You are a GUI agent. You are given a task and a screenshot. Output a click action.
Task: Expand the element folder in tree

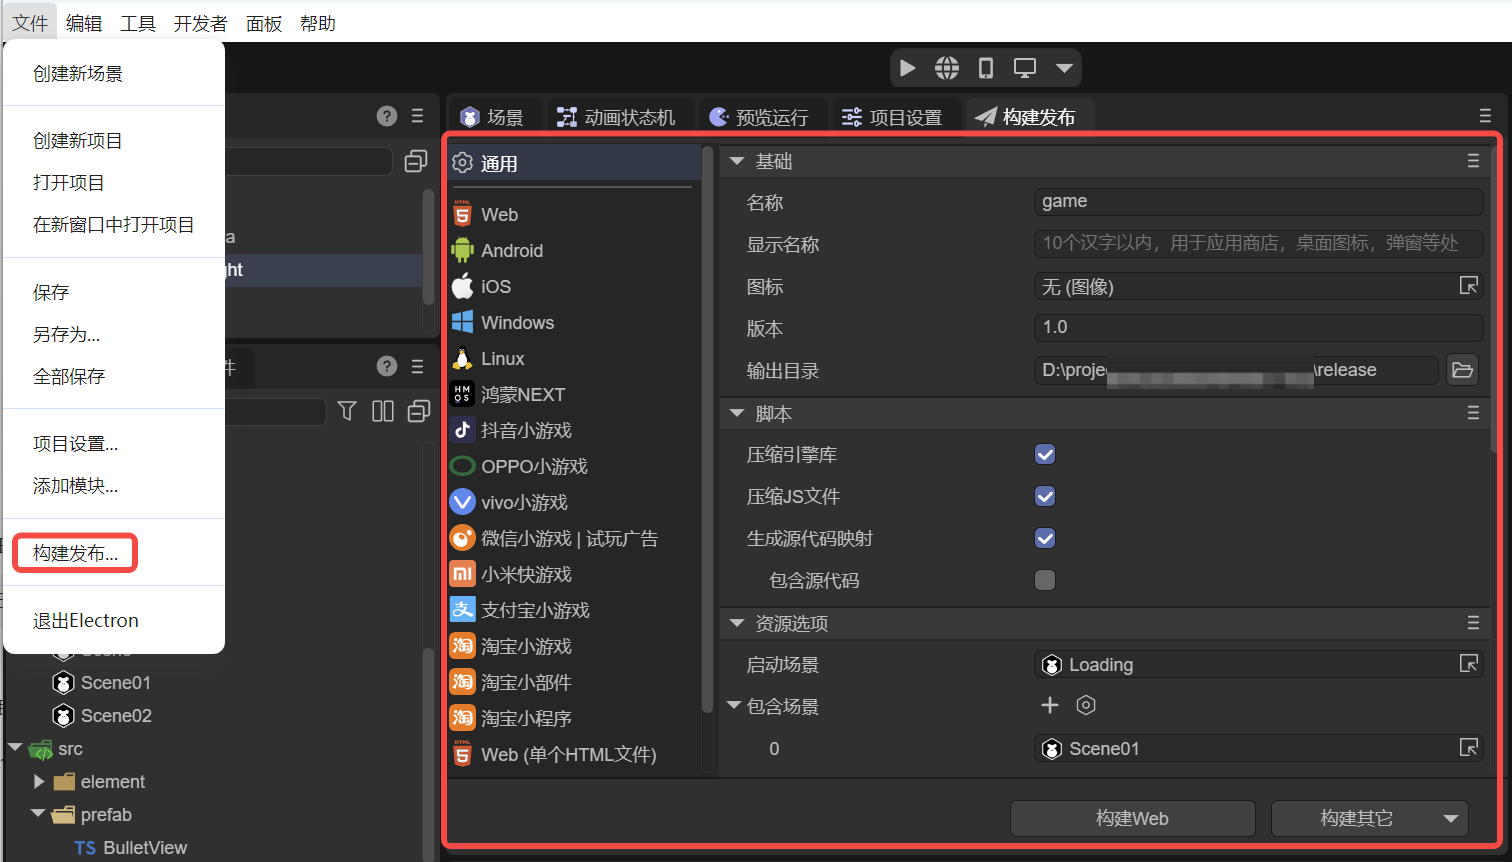pyautogui.click(x=39, y=782)
